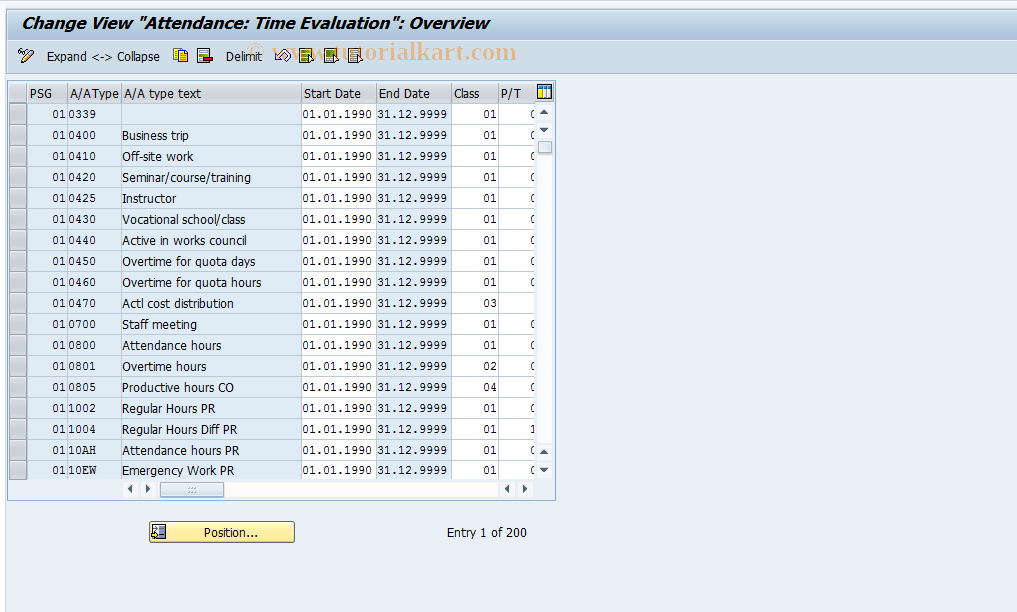This screenshot has height=612, width=1017.
Task: Click vertical scrollbar page-up arrow at bottom
Action: click(545, 452)
